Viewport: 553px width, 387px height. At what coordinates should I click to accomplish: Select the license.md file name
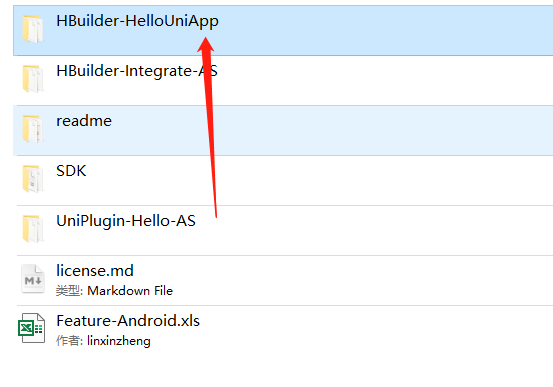coord(95,271)
